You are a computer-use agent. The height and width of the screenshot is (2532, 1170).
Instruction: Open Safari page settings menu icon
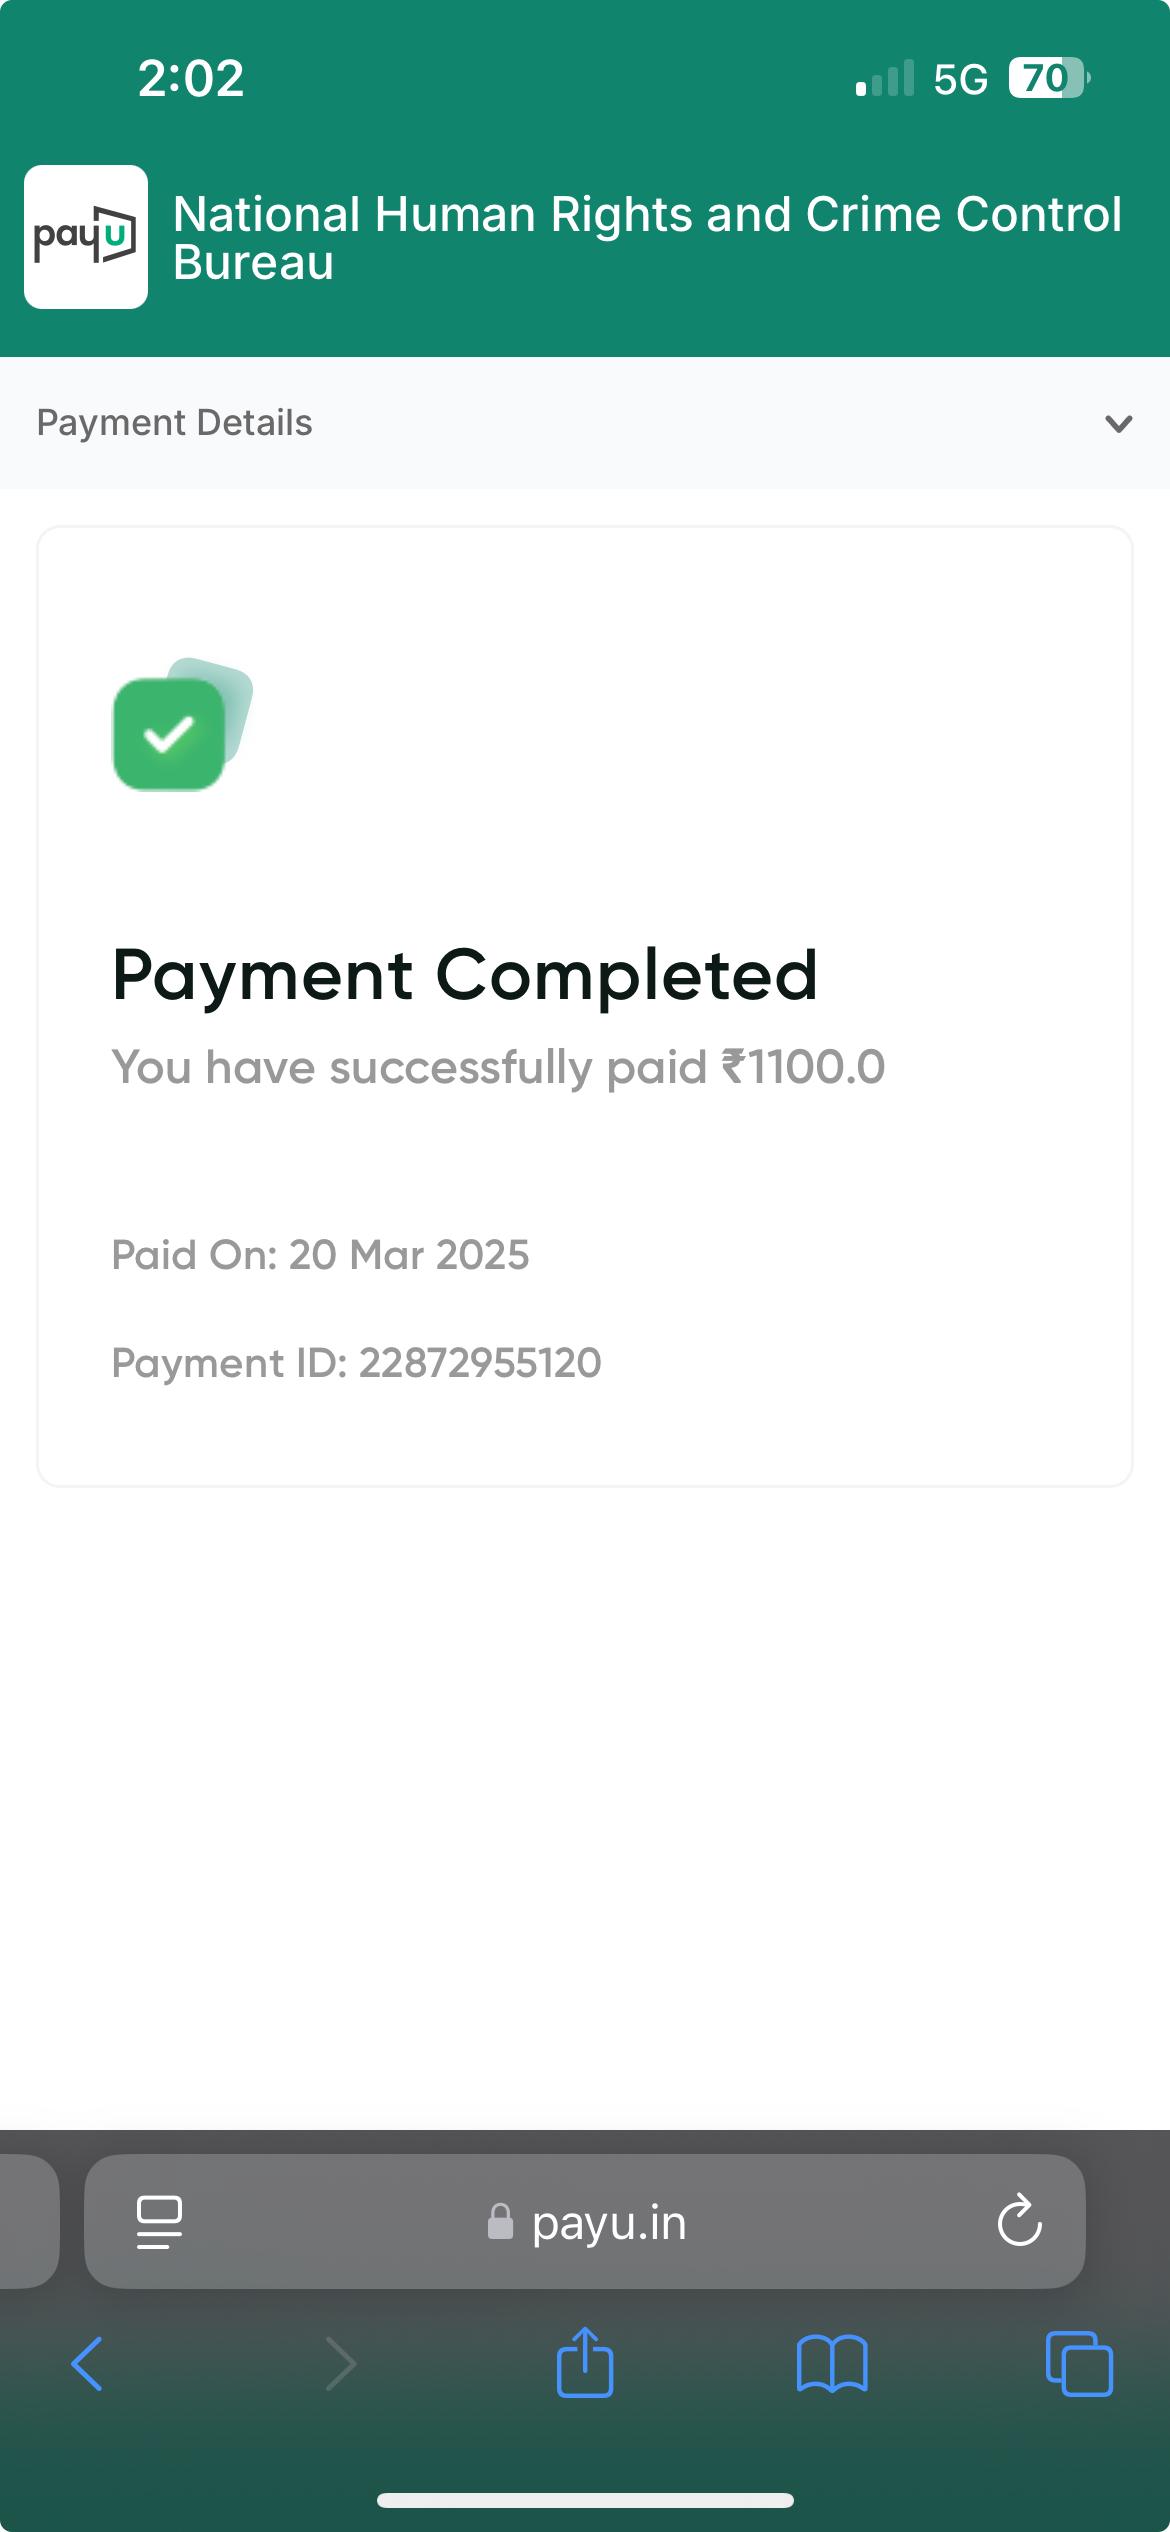click(x=159, y=2222)
